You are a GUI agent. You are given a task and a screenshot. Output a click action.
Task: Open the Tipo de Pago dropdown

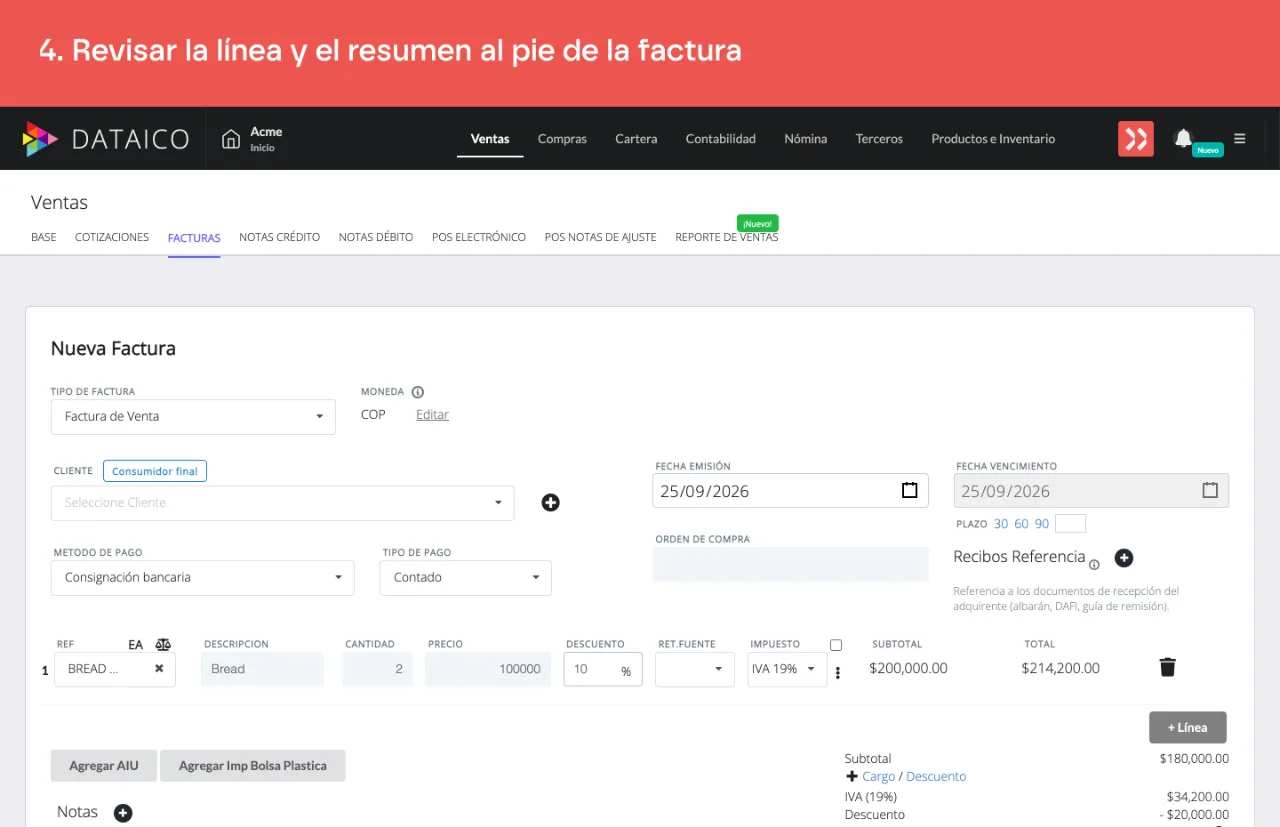(x=466, y=578)
